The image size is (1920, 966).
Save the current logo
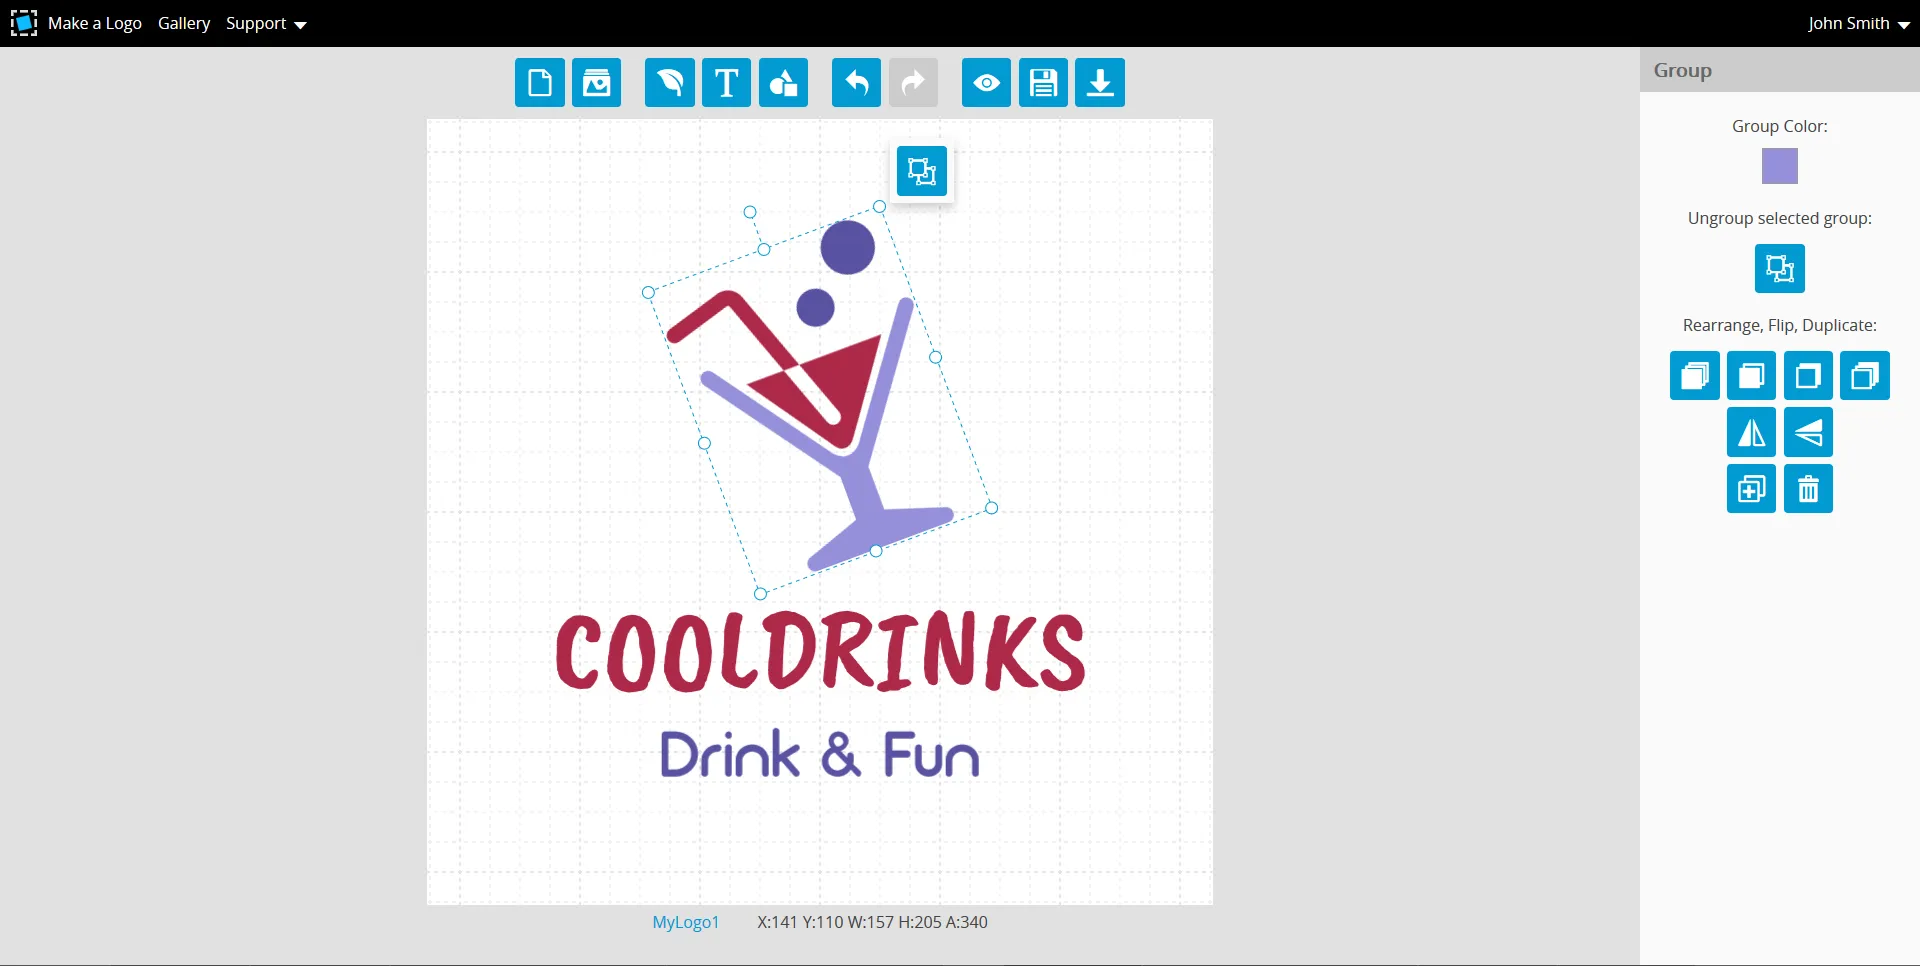click(1042, 83)
